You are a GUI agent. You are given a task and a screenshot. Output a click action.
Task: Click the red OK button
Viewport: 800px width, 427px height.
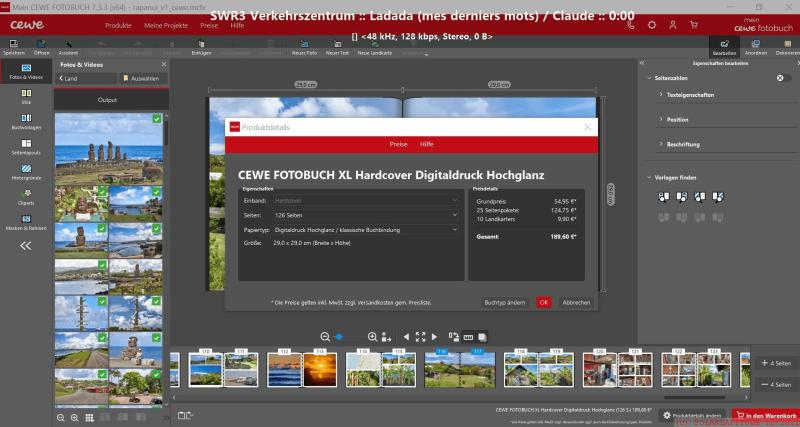click(x=544, y=303)
